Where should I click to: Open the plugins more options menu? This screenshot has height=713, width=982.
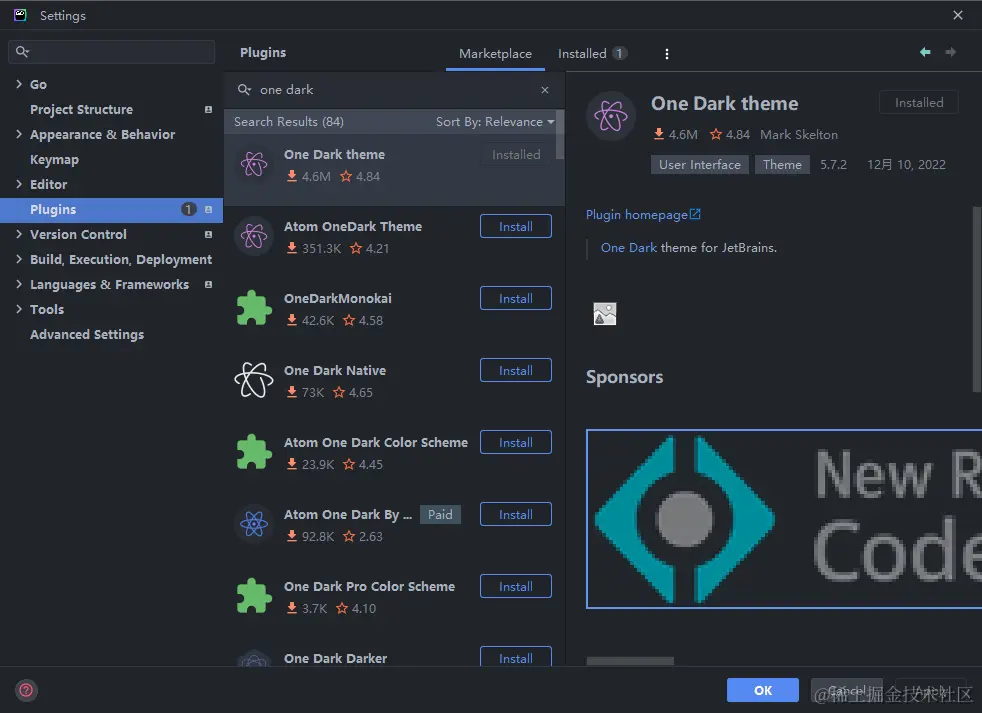666,54
